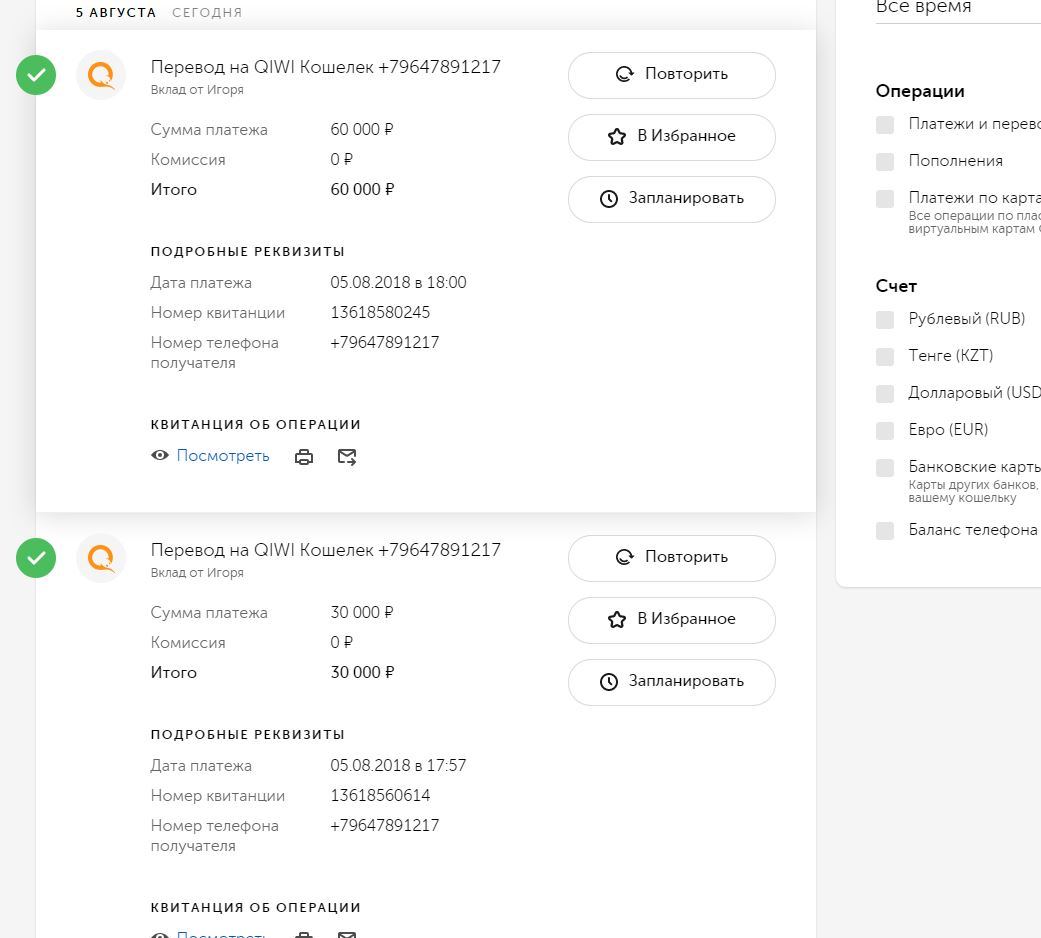Open the Посмотреть receipt link
The image size is (1041, 938).
(x=223, y=456)
